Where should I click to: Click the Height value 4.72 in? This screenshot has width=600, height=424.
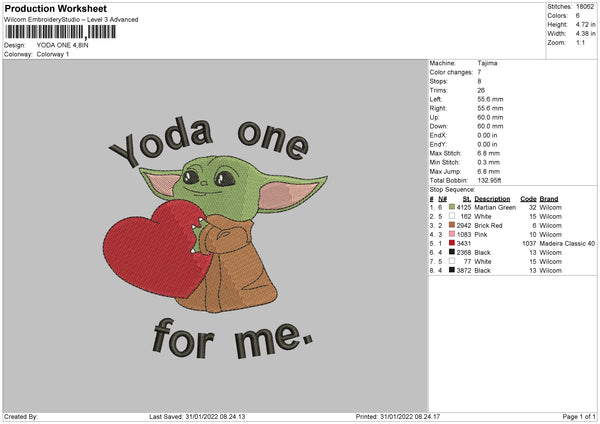[585, 24]
